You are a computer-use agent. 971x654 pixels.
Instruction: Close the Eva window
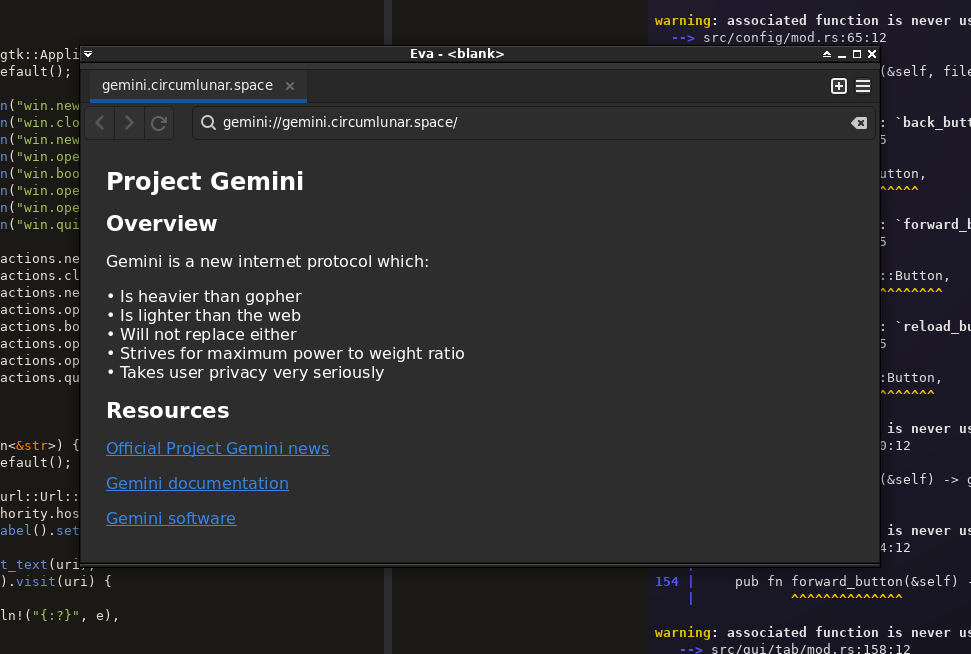(872, 54)
